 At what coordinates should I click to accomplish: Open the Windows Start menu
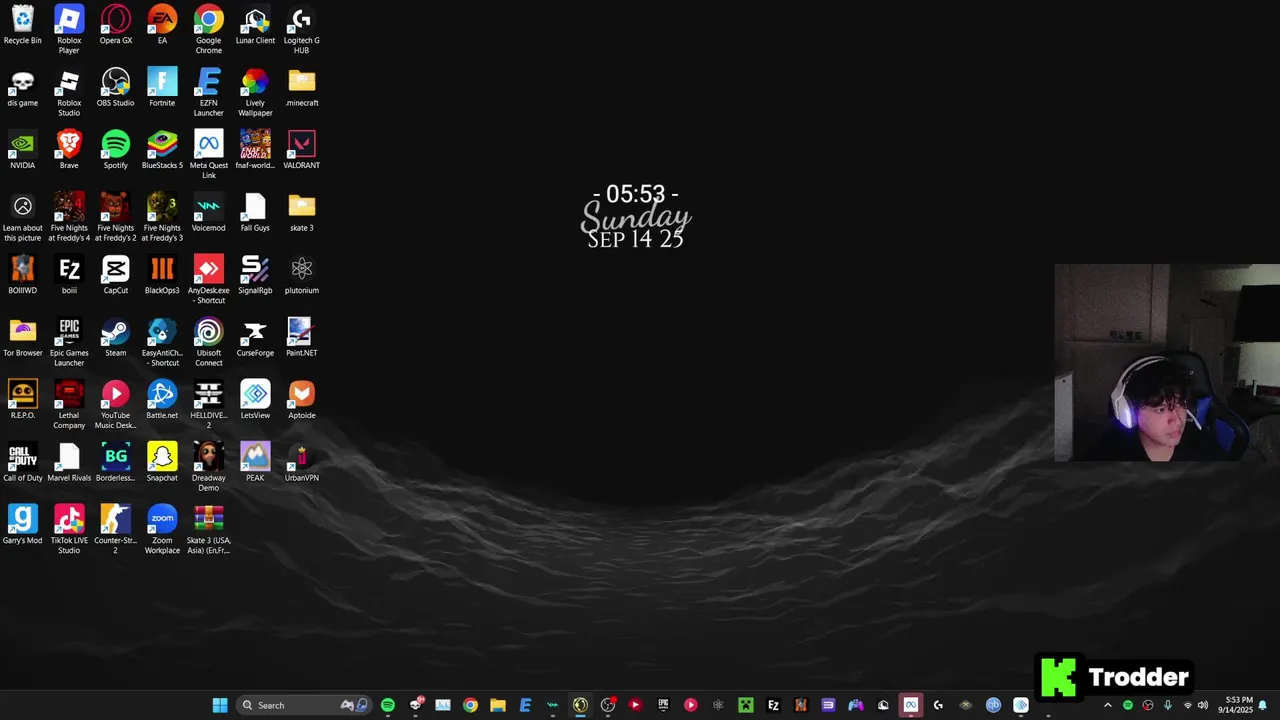[x=220, y=705]
